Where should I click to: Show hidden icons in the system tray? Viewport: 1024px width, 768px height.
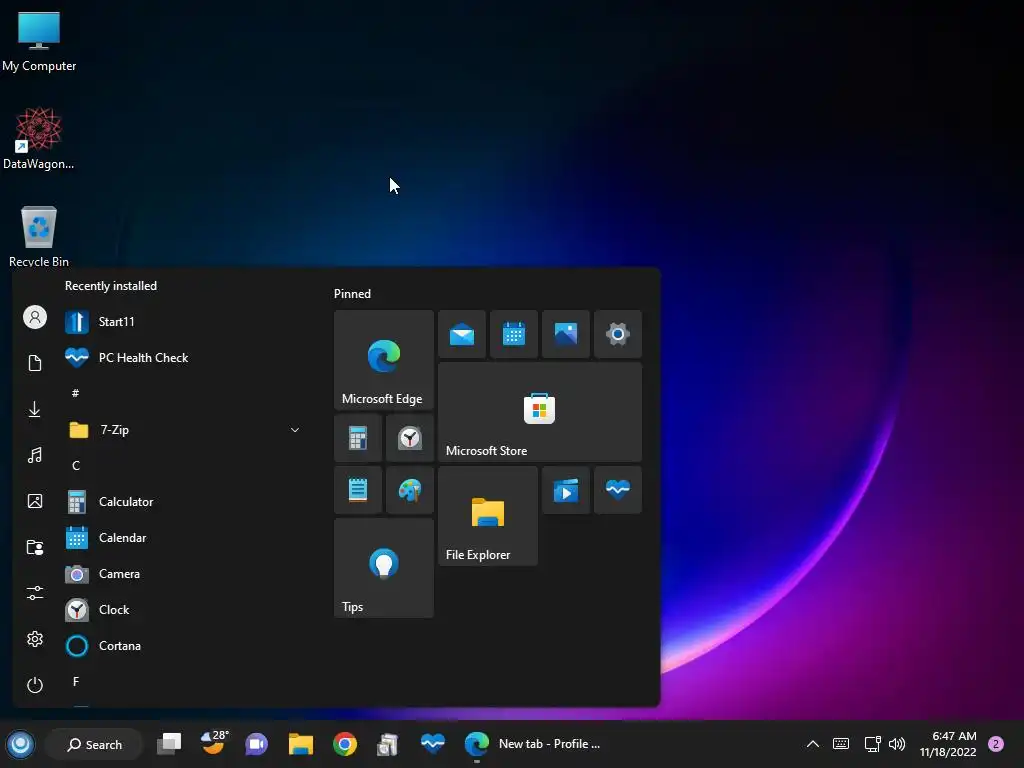click(x=812, y=744)
